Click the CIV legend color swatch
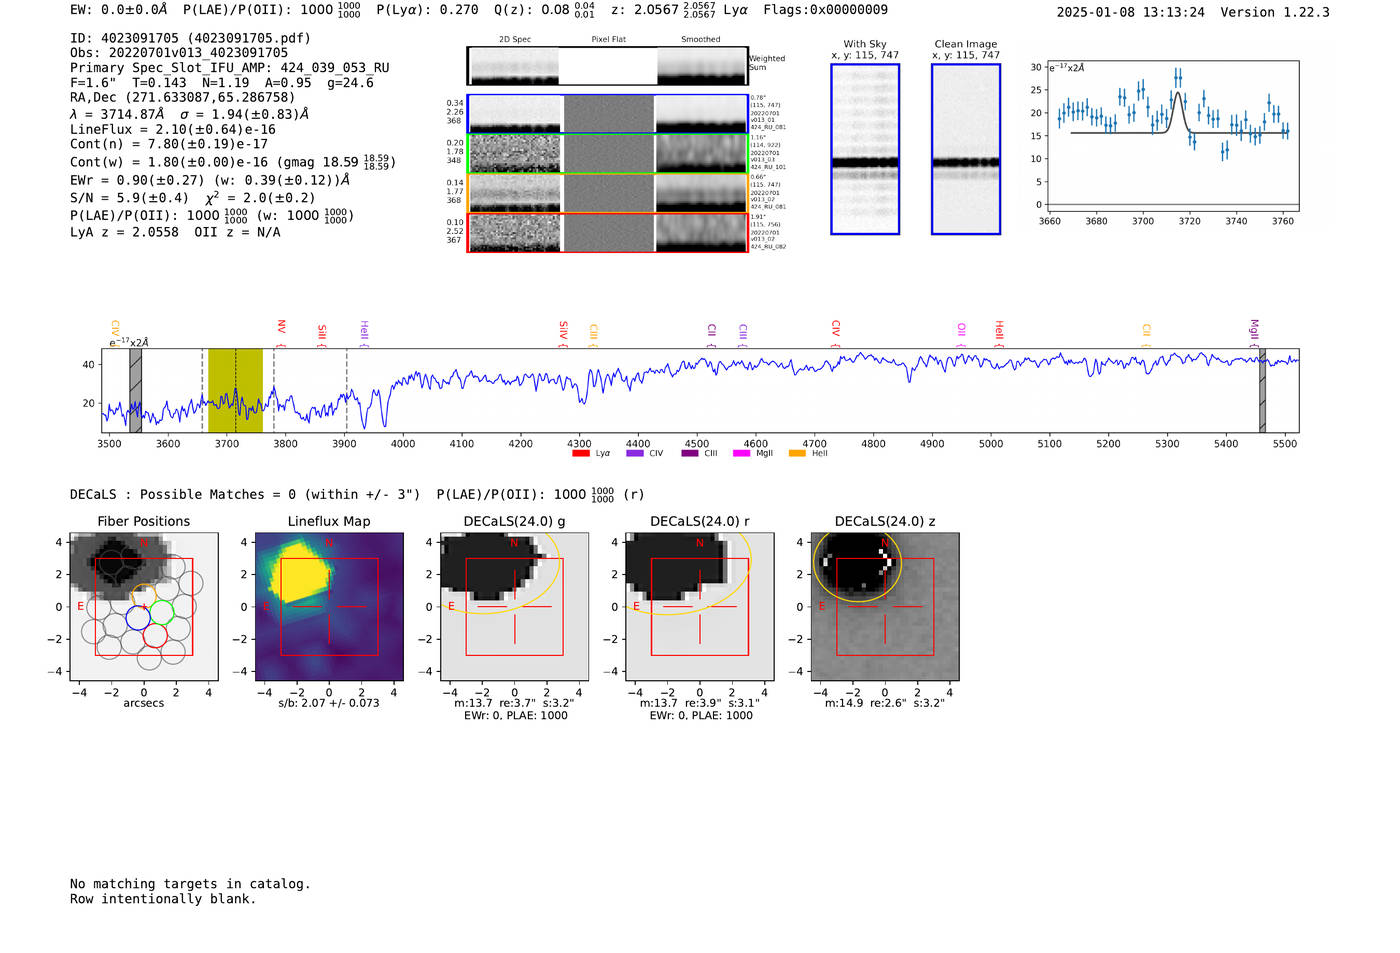This screenshot has height=953, width=1400. tap(634, 453)
